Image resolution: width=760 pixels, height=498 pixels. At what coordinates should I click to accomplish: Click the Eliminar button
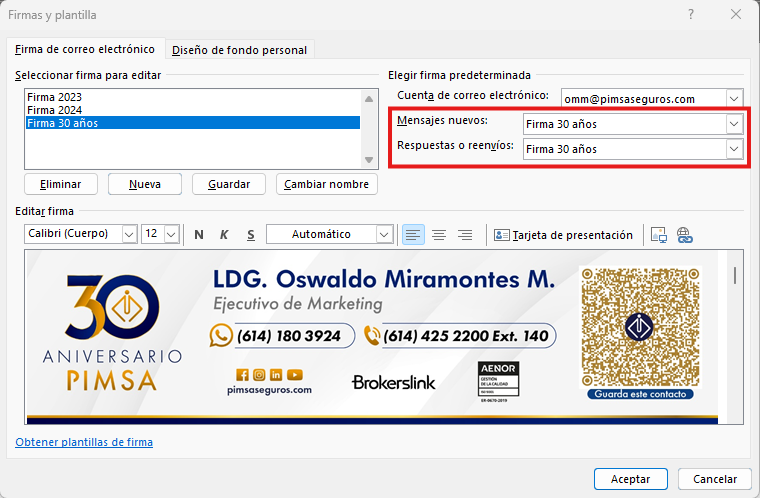(x=61, y=184)
